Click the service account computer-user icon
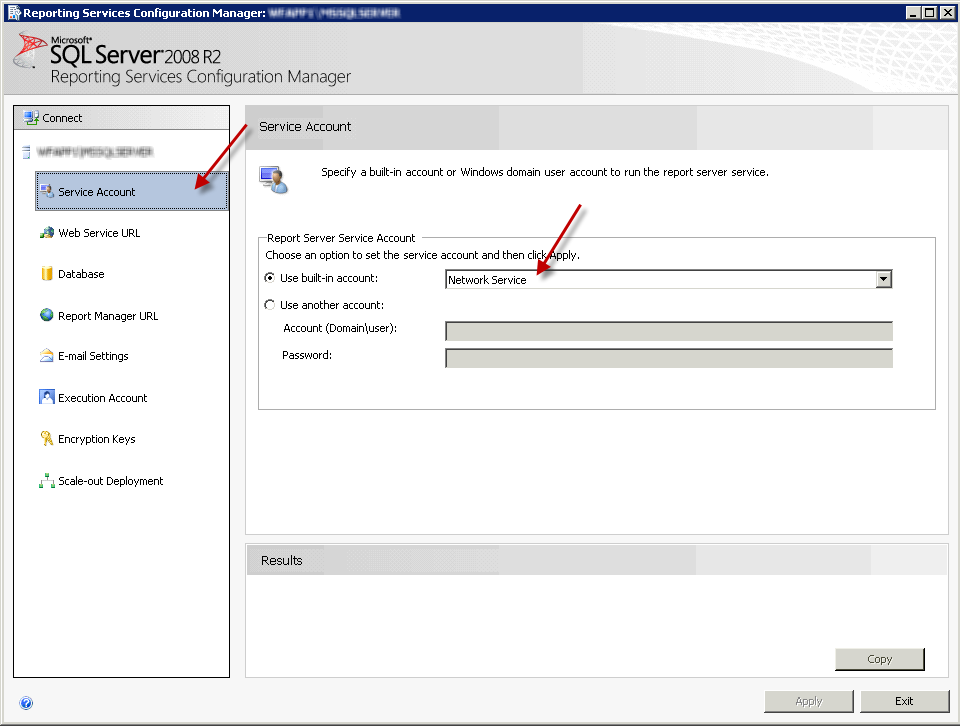 [273, 180]
